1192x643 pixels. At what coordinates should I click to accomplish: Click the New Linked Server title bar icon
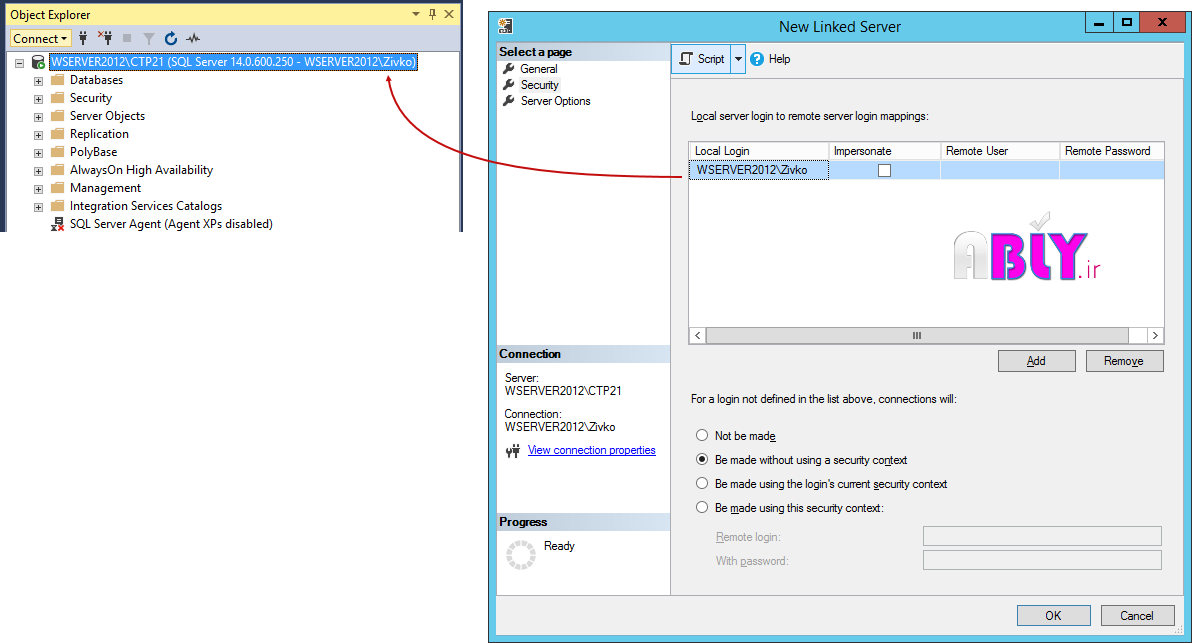(506, 26)
